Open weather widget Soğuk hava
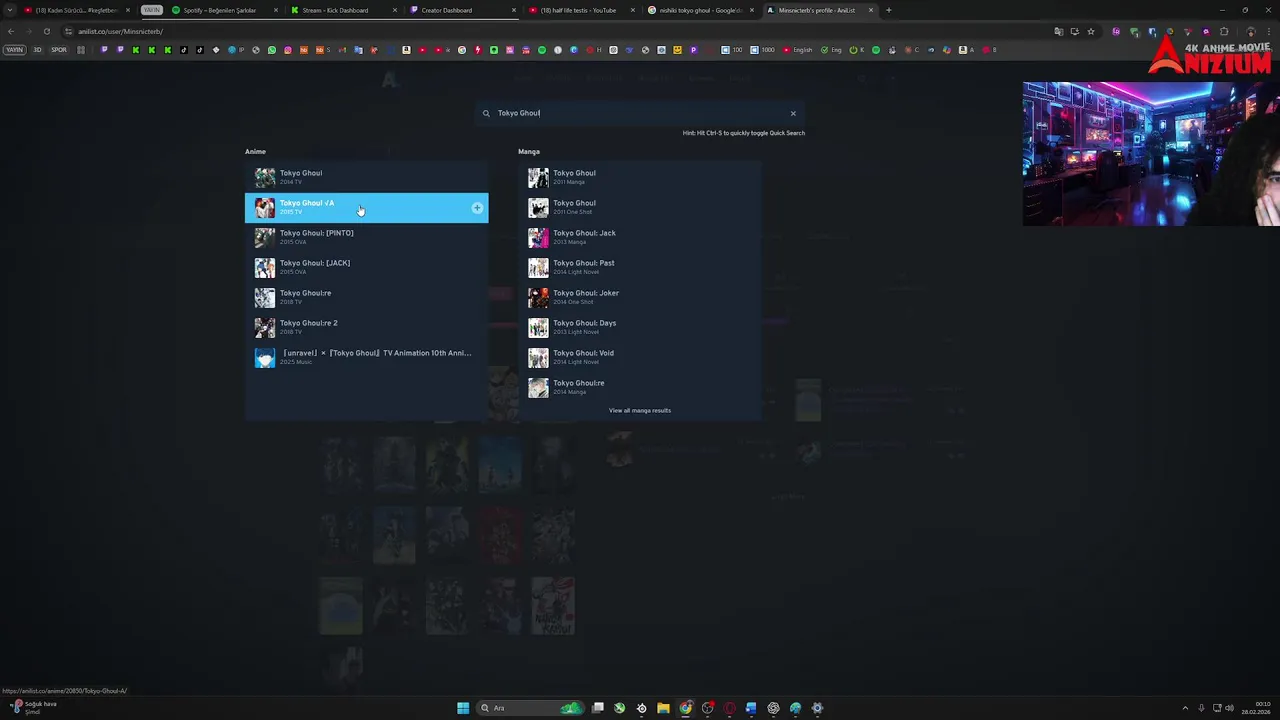The image size is (1280, 720). [x=34, y=708]
